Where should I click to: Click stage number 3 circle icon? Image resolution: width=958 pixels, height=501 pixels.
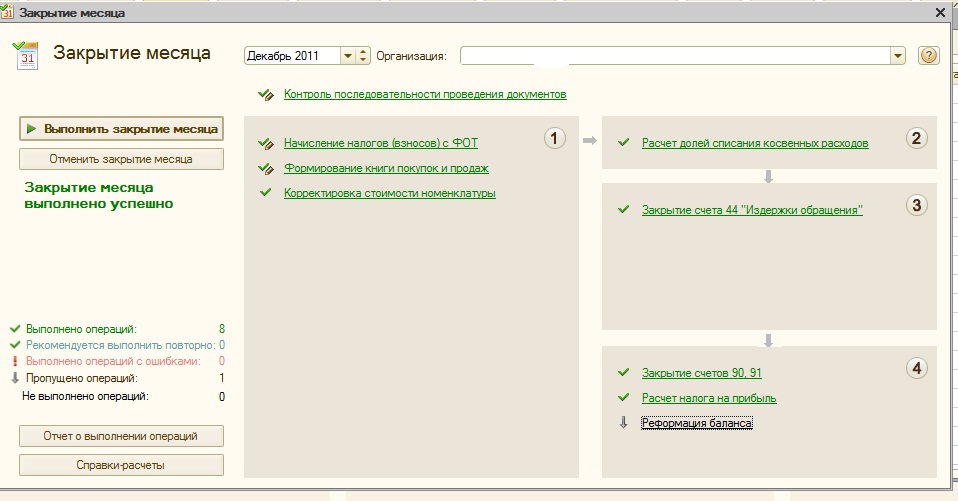click(917, 205)
